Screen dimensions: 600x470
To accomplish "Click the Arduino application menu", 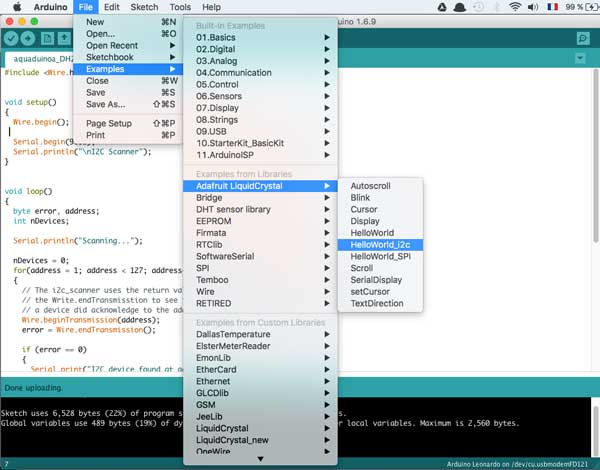I will pos(50,7).
